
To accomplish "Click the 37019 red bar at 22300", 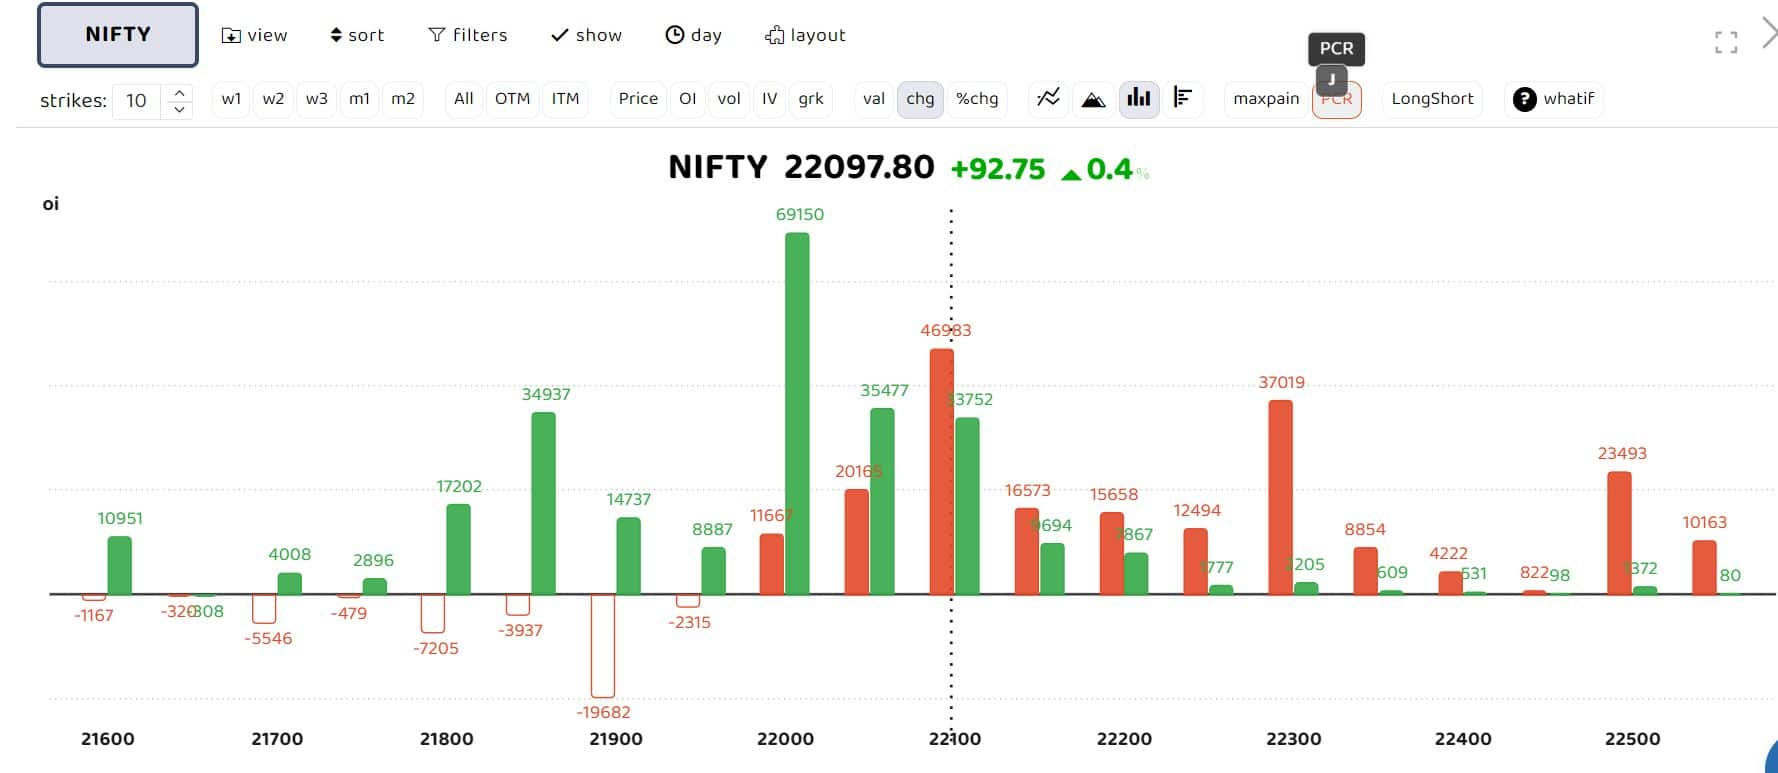I will (x=1280, y=498).
